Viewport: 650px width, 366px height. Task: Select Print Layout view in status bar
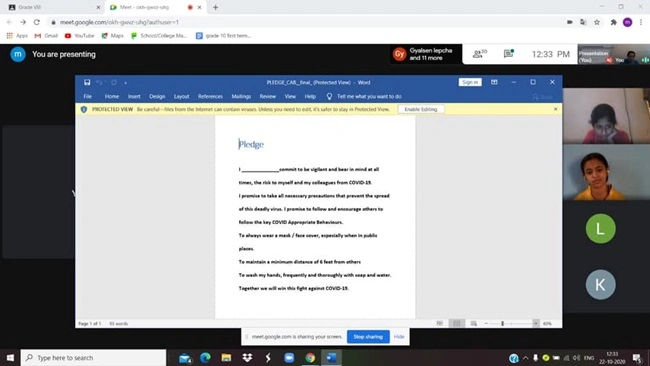coord(456,323)
